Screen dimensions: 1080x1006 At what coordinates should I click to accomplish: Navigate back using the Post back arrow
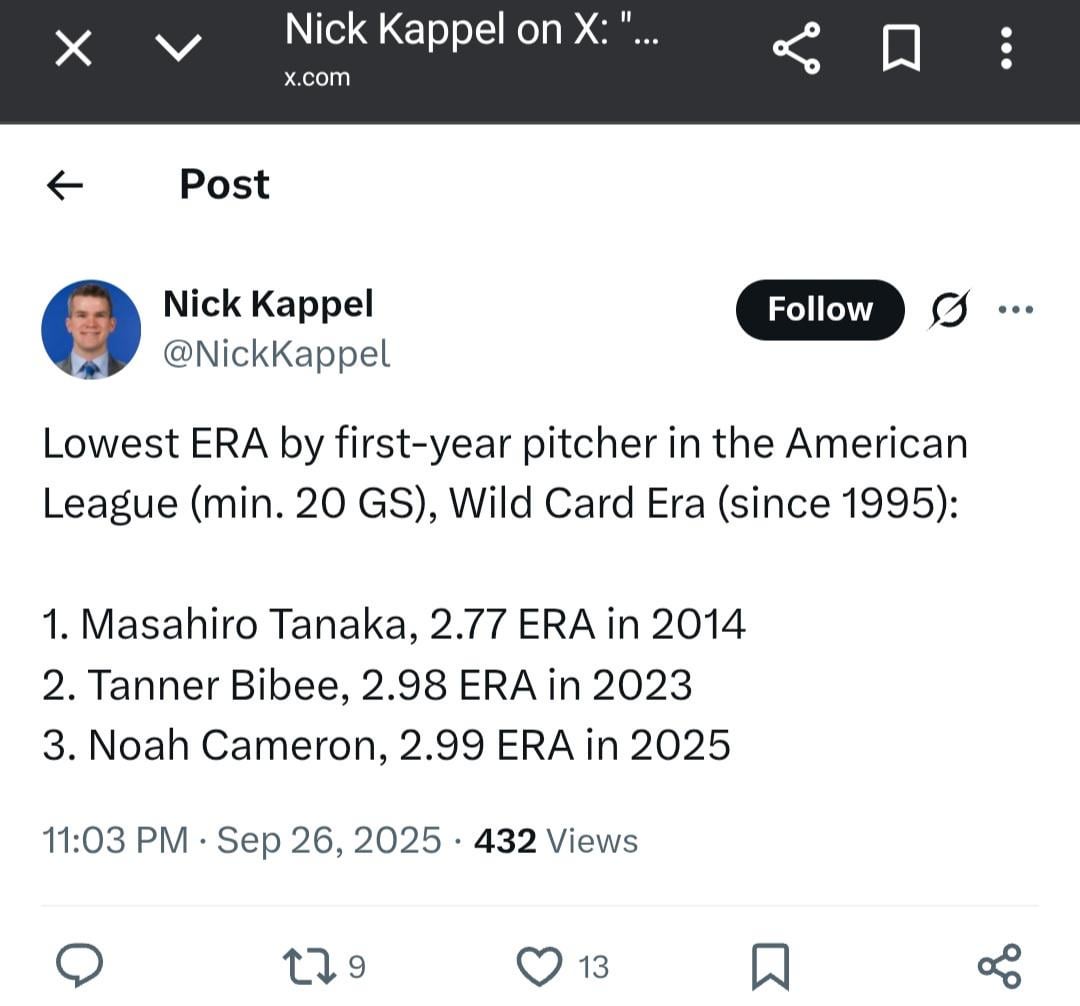(x=62, y=184)
